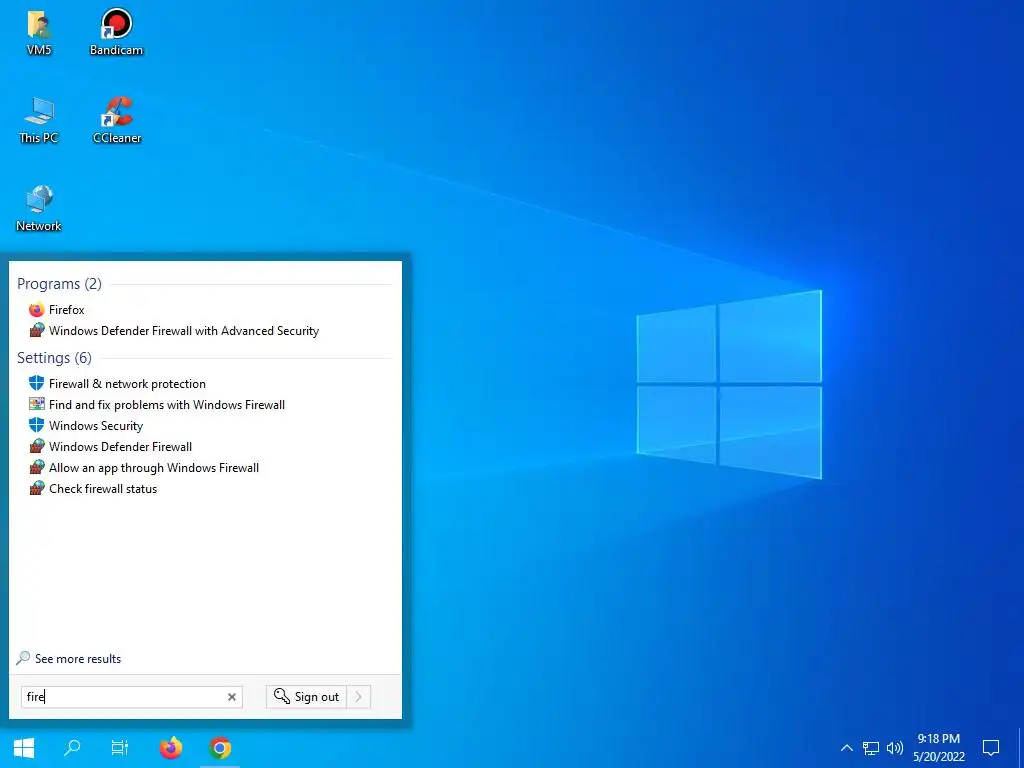Open taskbar Search magnifier
This screenshot has height=768, width=1024.
pos(72,748)
